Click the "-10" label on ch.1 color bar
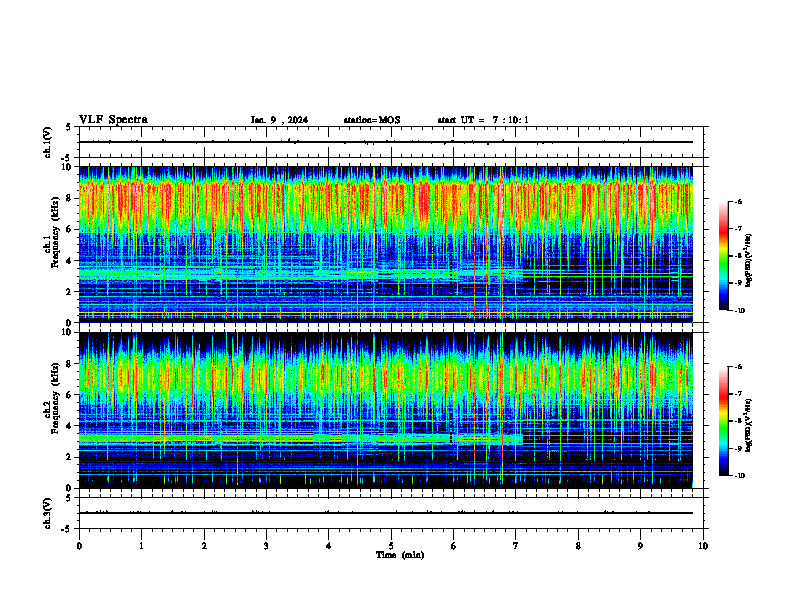Screen dimensions: 792x612 pyautogui.click(x=739, y=311)
